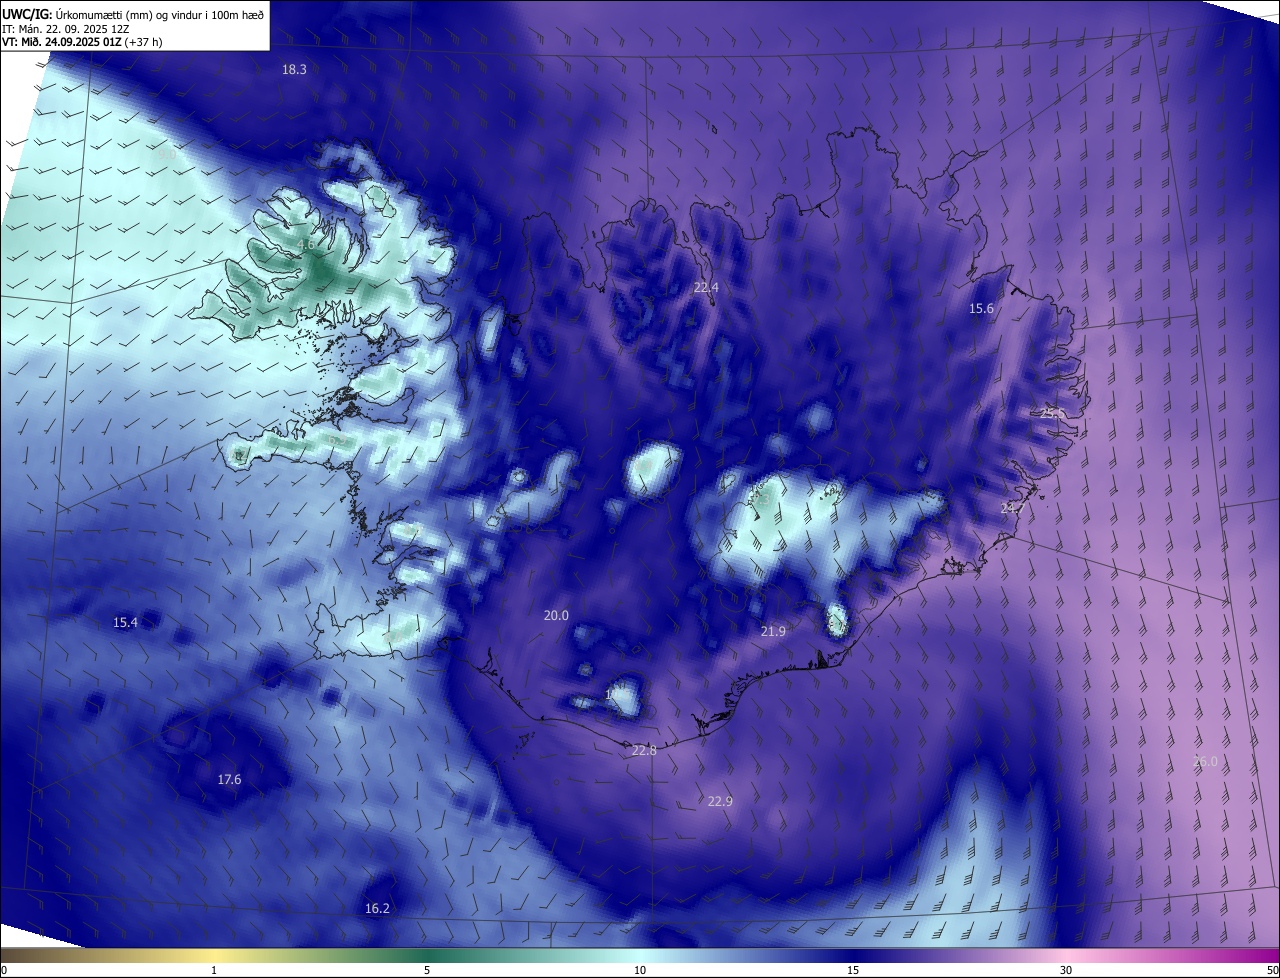Click the 22.9 value south of Iceland

pyautogui.click(x=720, y=801)
